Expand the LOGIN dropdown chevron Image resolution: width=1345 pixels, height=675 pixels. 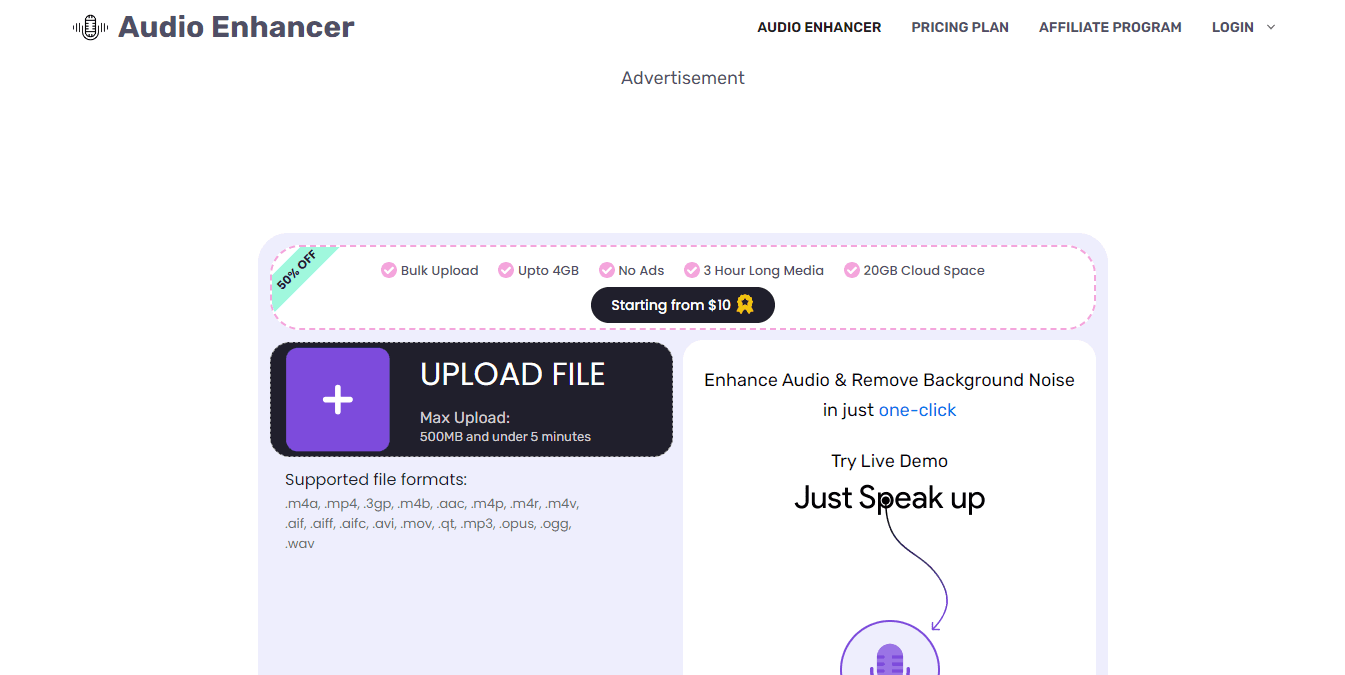pos(1270,27)
